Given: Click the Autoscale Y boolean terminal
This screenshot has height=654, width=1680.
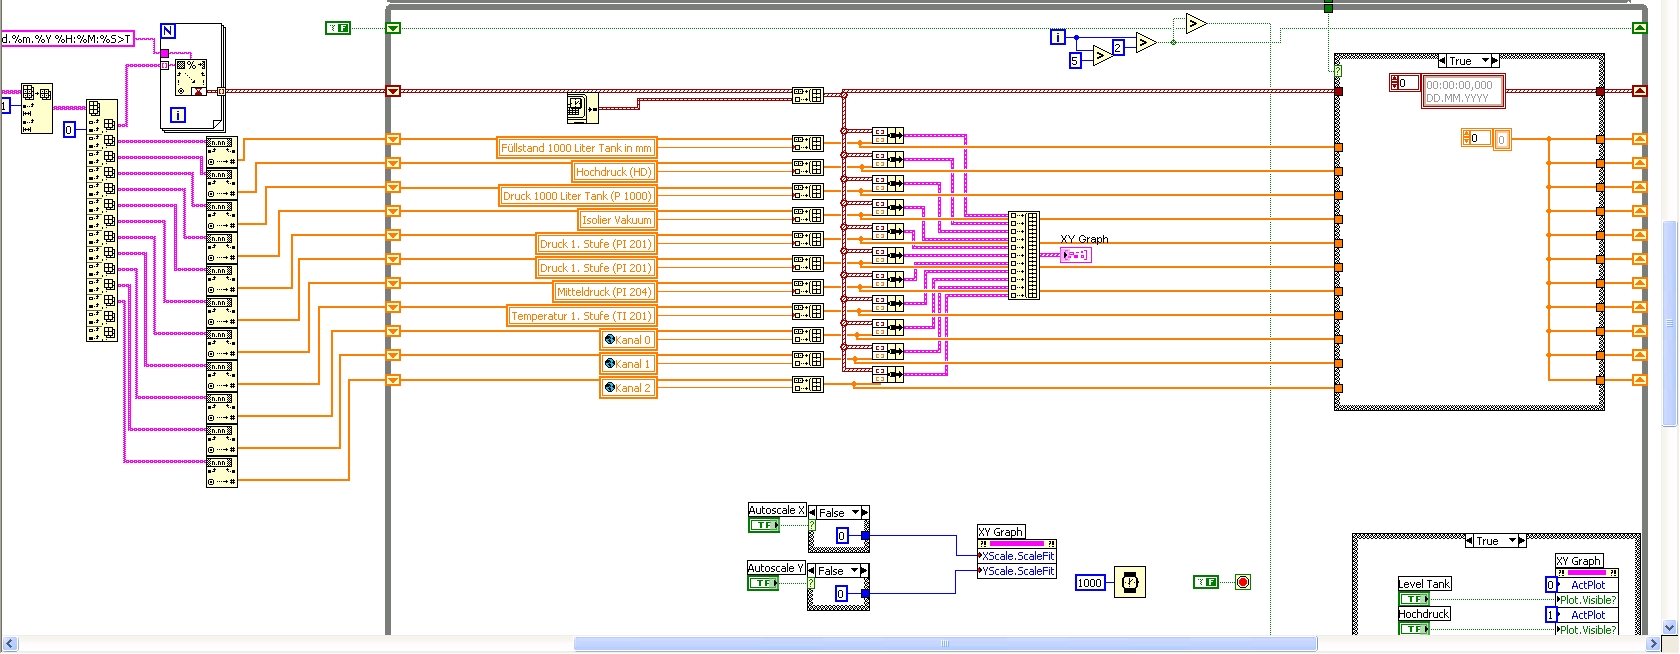Looking at the screenshot, I should (762, 583).
